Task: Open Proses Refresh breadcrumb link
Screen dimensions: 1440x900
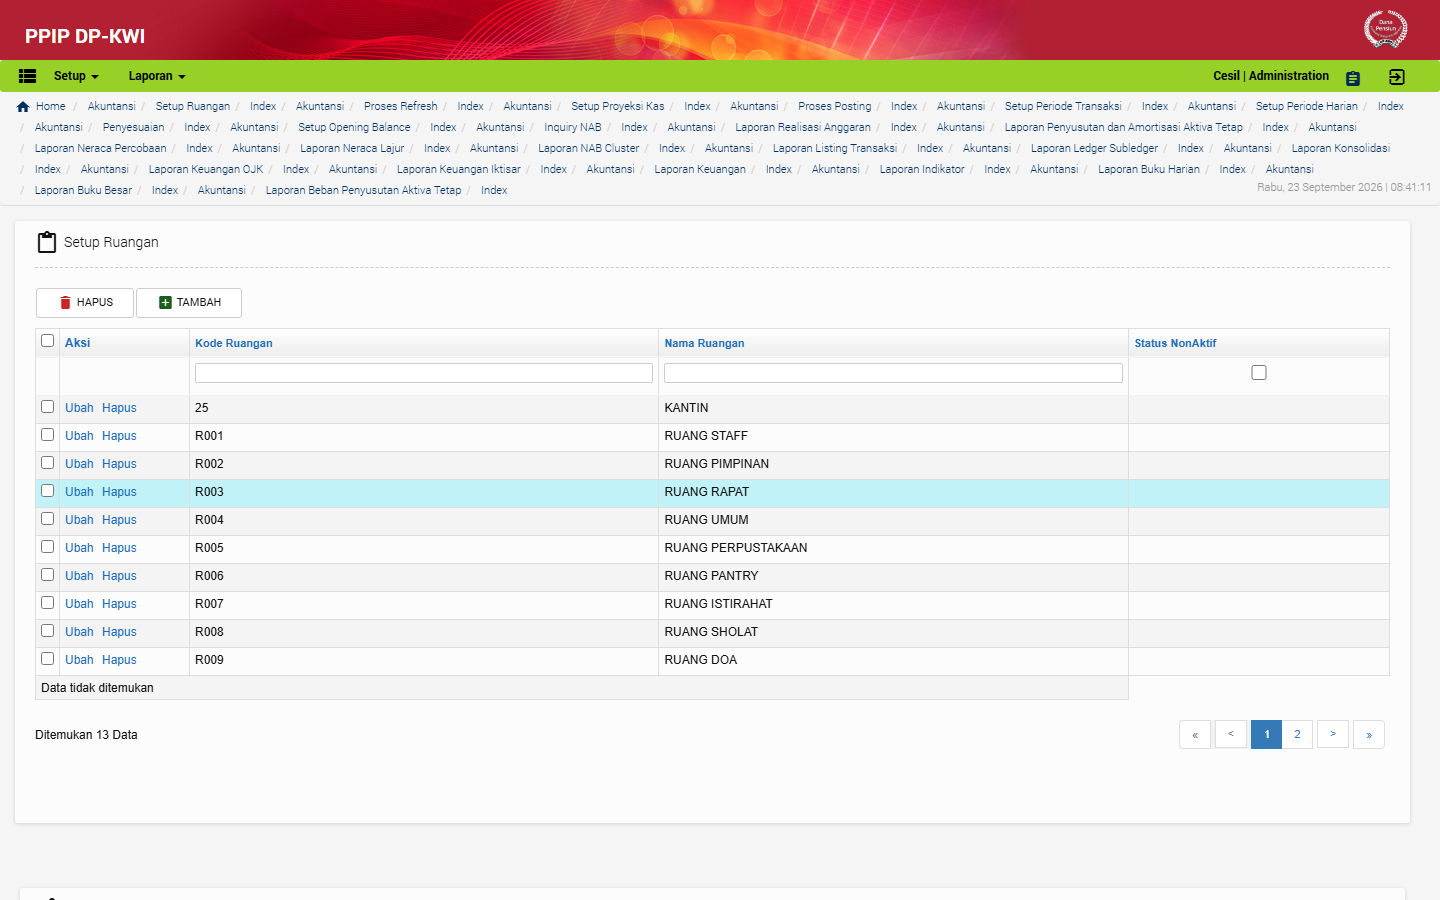Action: click(400, 106)
